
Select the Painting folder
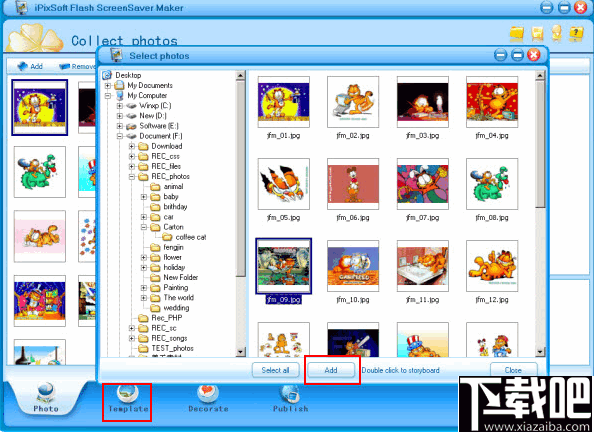pos(175,288)
